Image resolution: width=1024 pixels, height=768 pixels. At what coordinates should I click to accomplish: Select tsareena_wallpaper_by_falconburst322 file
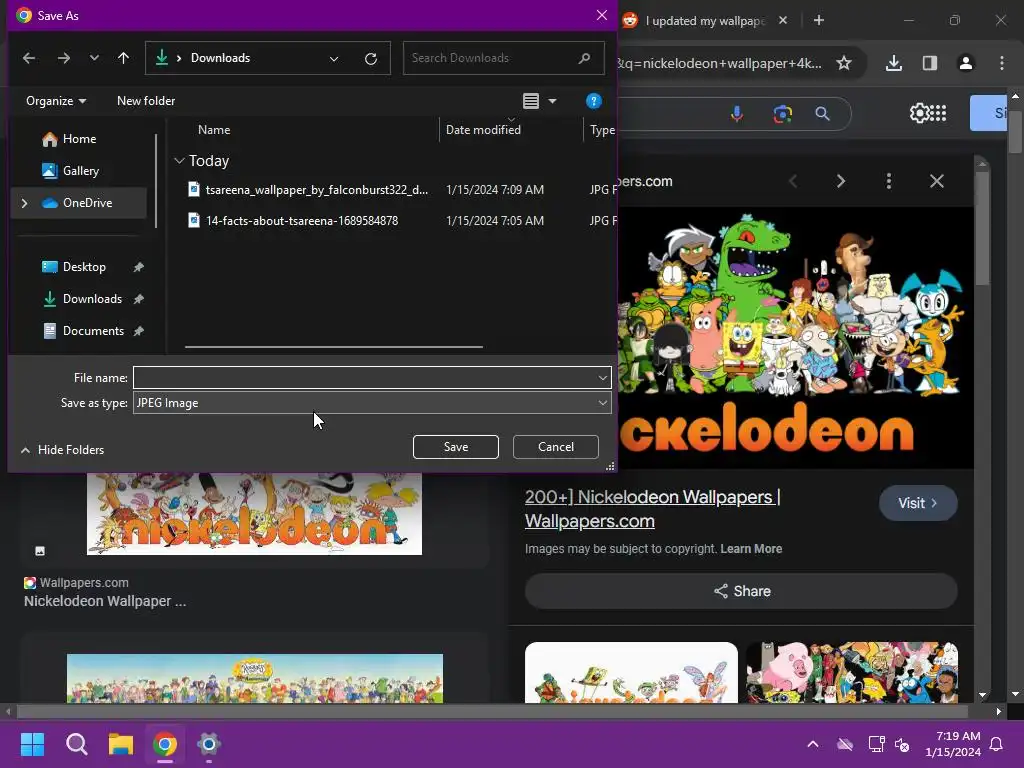317,190
